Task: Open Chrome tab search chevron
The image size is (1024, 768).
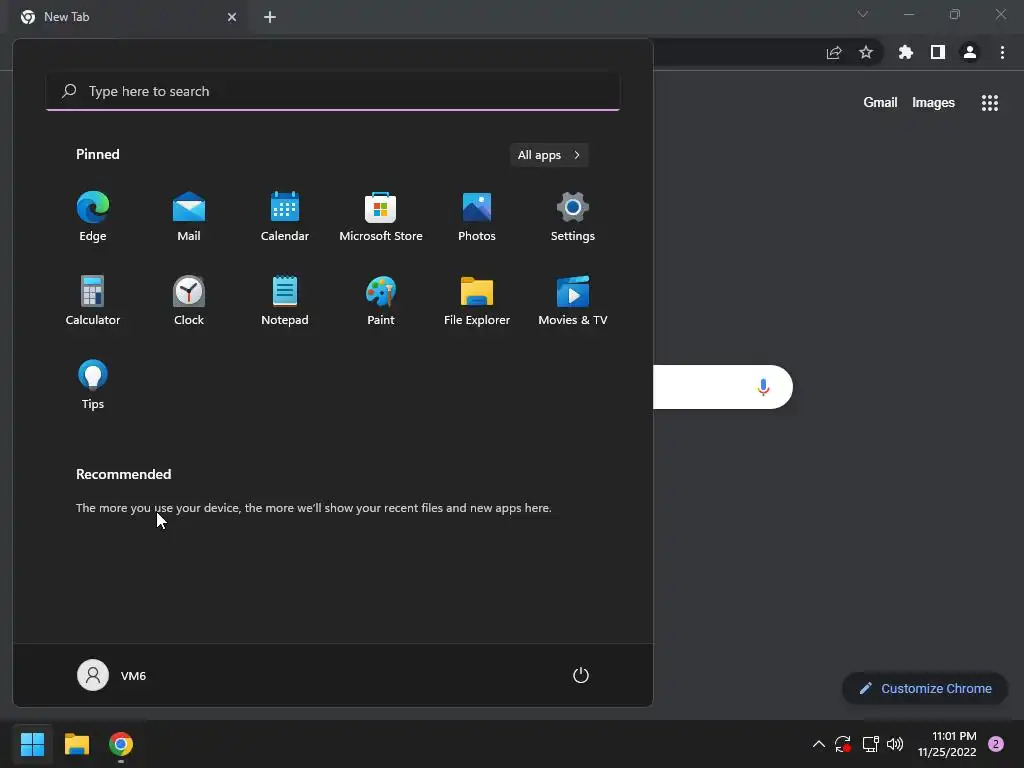Action: pyautogui.click(x=863, y=14)
